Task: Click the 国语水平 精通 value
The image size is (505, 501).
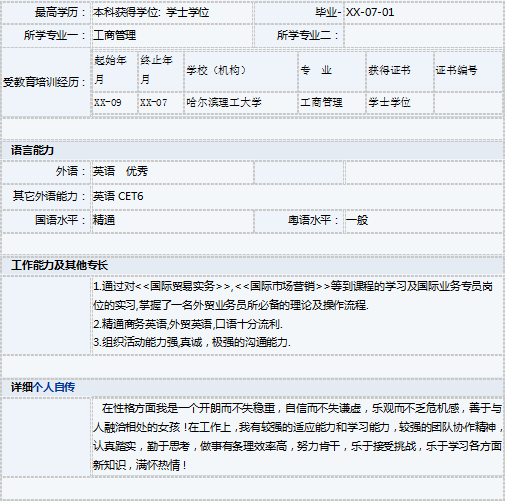Action: click(x=104, y=220)
